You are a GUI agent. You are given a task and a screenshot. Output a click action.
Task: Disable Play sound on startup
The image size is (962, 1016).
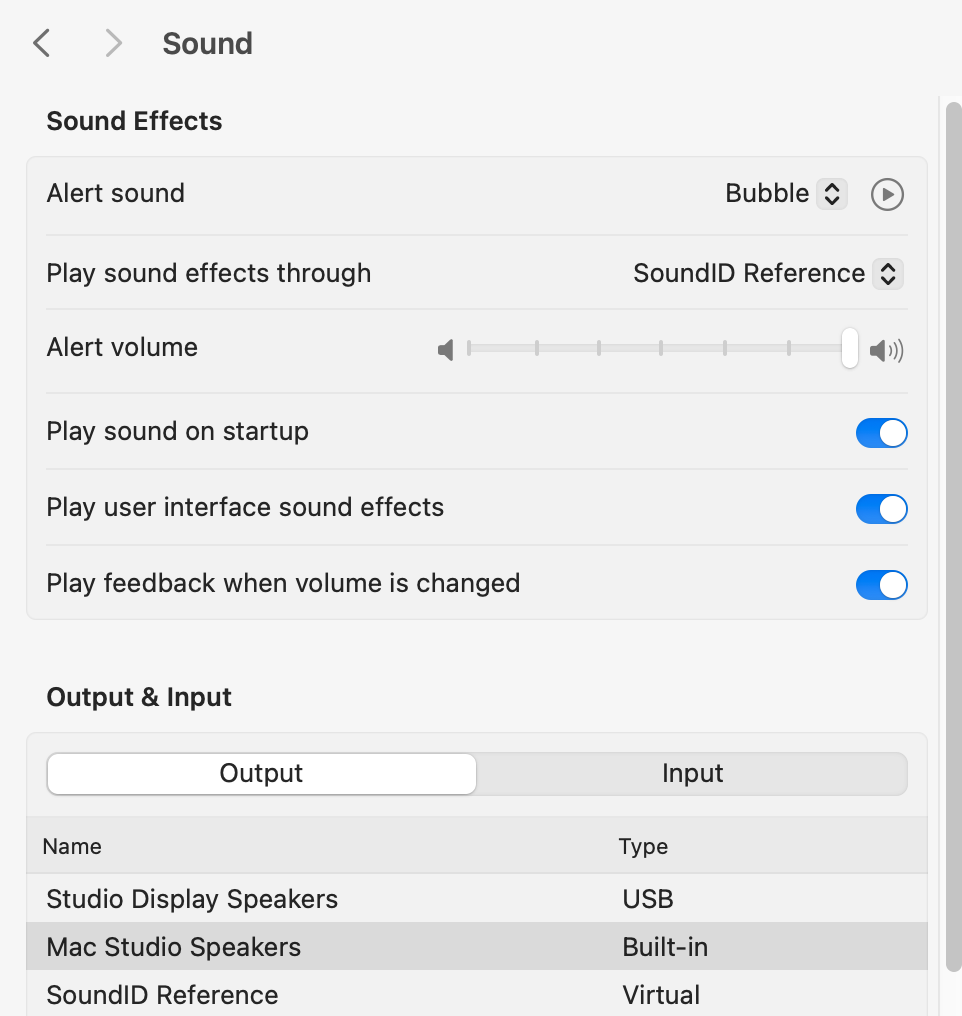881,433
